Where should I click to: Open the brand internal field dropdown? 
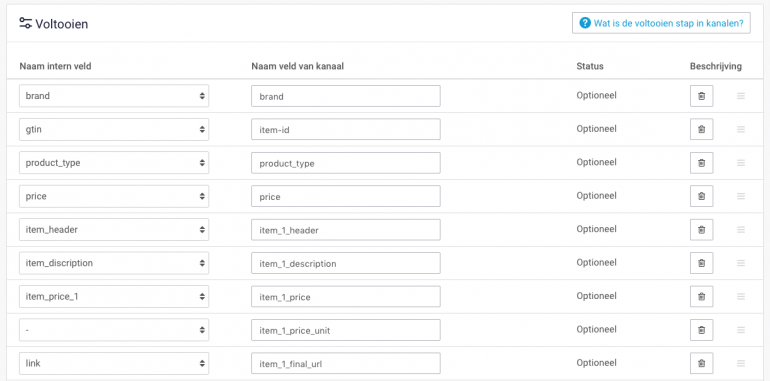[x=114, y=96]
